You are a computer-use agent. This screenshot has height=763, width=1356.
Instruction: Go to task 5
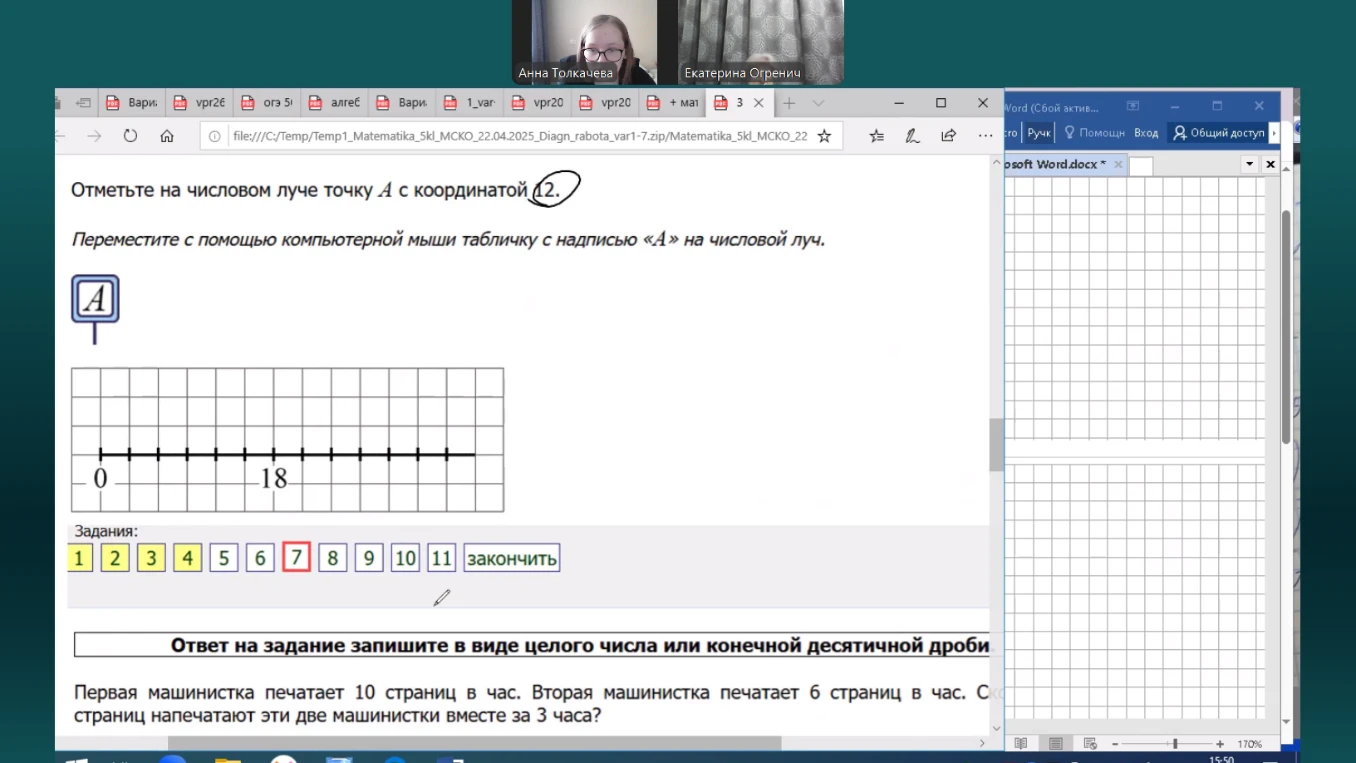click(224, 558)
